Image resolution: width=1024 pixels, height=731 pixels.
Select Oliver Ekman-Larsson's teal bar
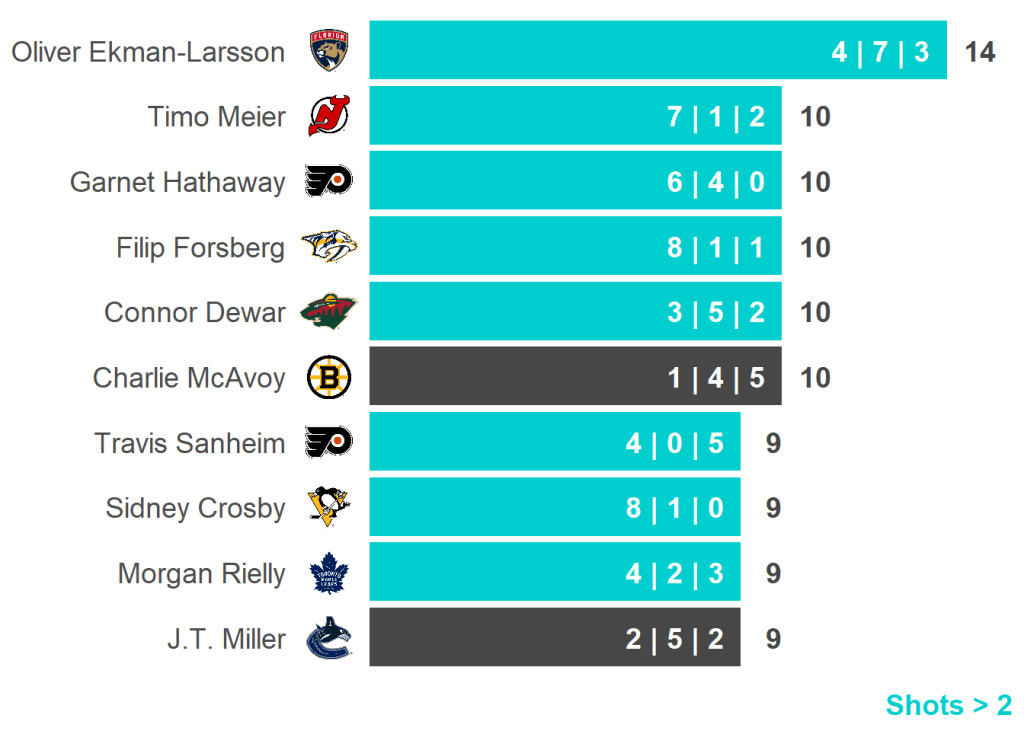coord(600,50)
